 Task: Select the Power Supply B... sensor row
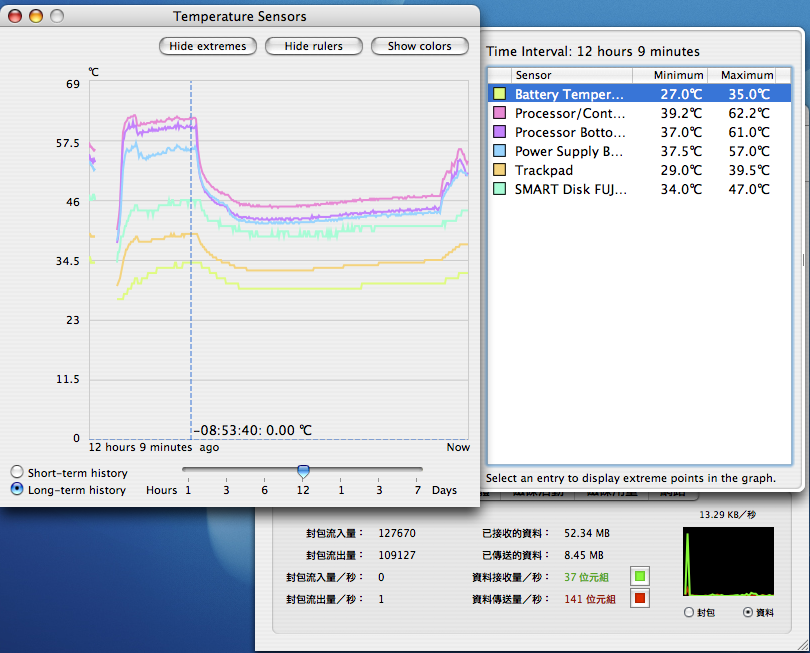click(640, 151)
